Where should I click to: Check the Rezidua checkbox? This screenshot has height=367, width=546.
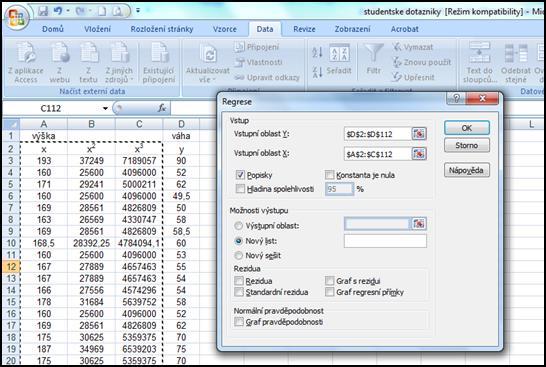239,281
